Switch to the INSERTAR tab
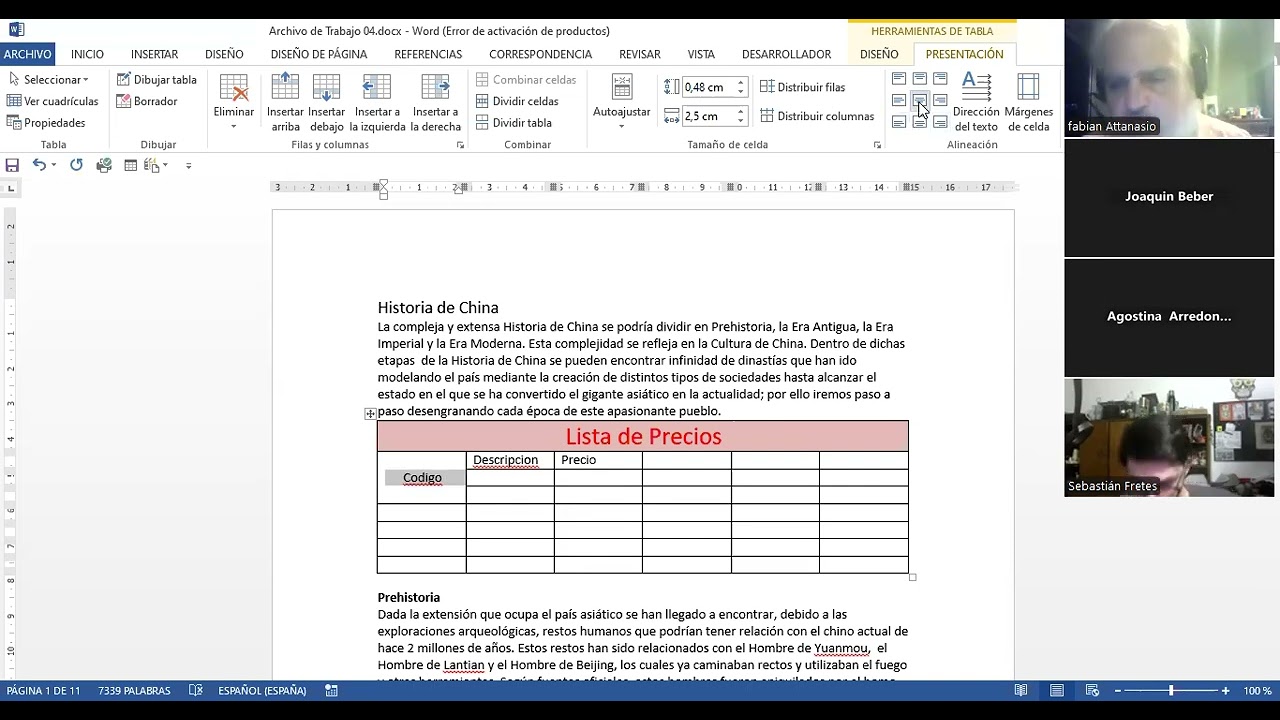This screenshot has width=1280, height=720. 154,54
